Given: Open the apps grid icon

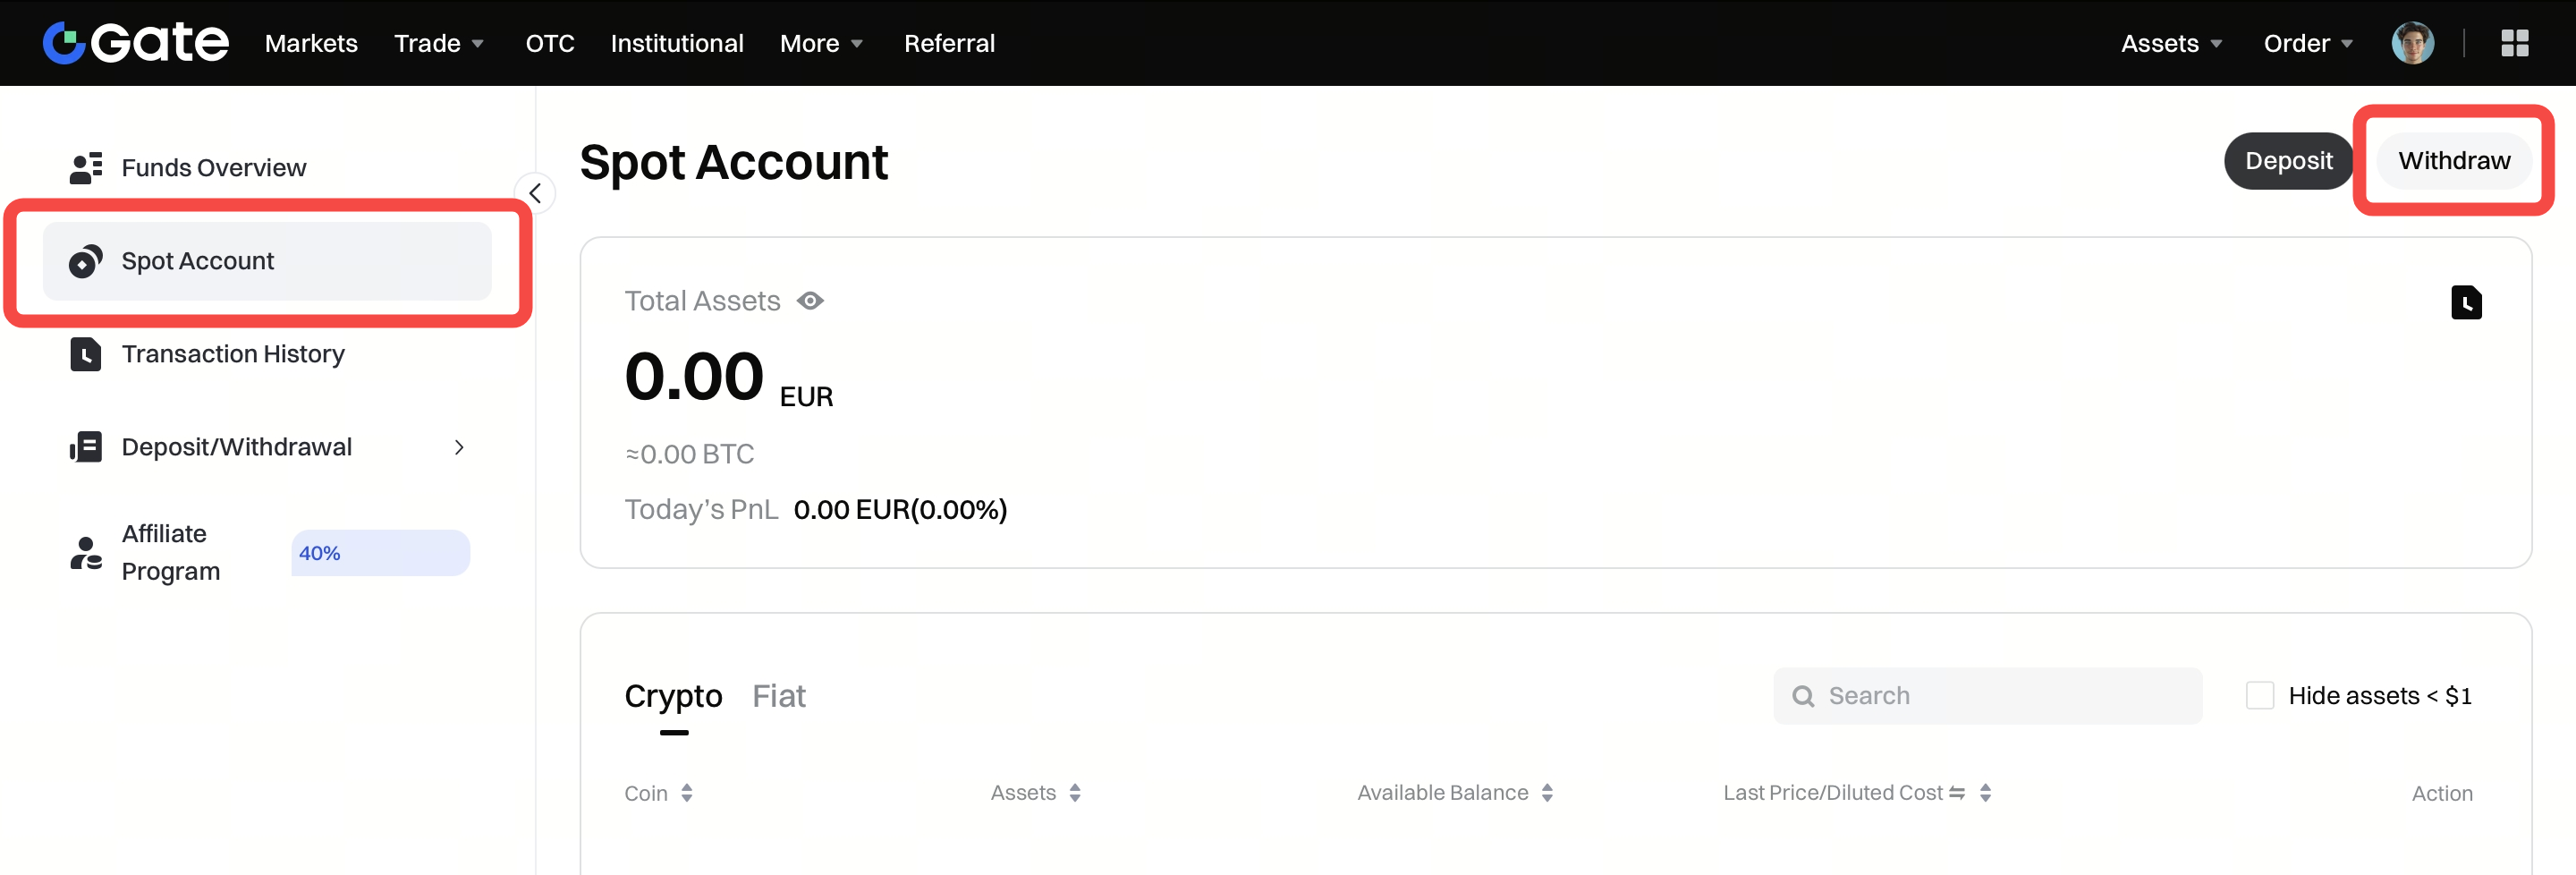Looking at the screenshot, I should 2514,43.
